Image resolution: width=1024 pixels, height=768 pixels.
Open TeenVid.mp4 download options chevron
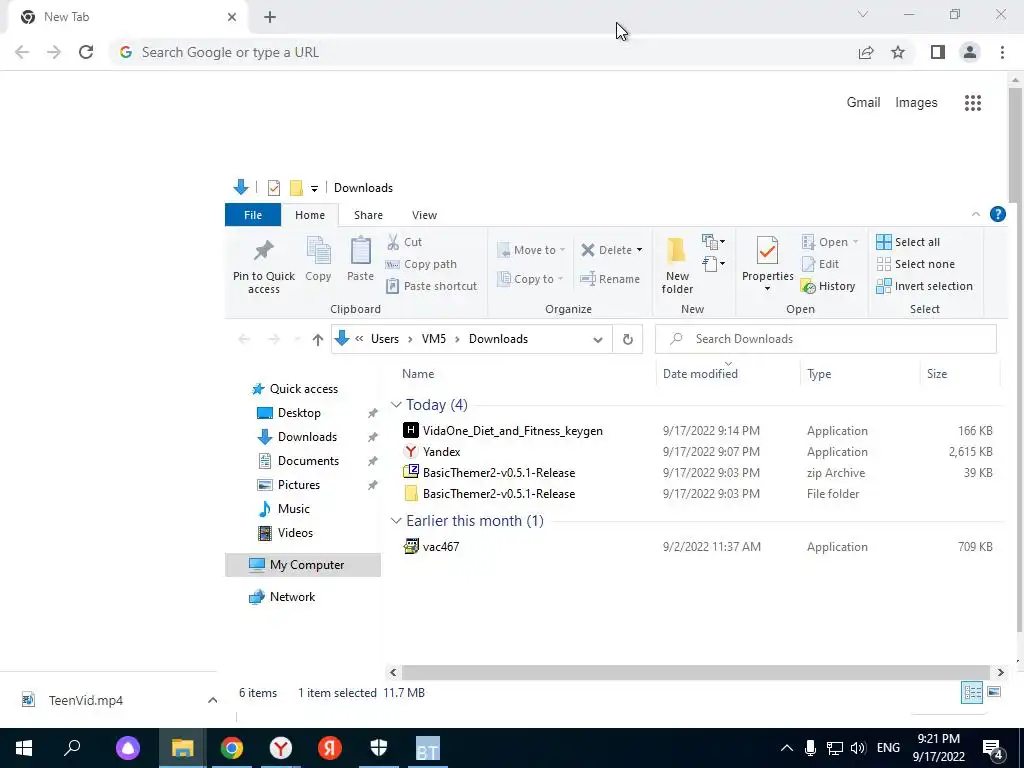point(212,700)
